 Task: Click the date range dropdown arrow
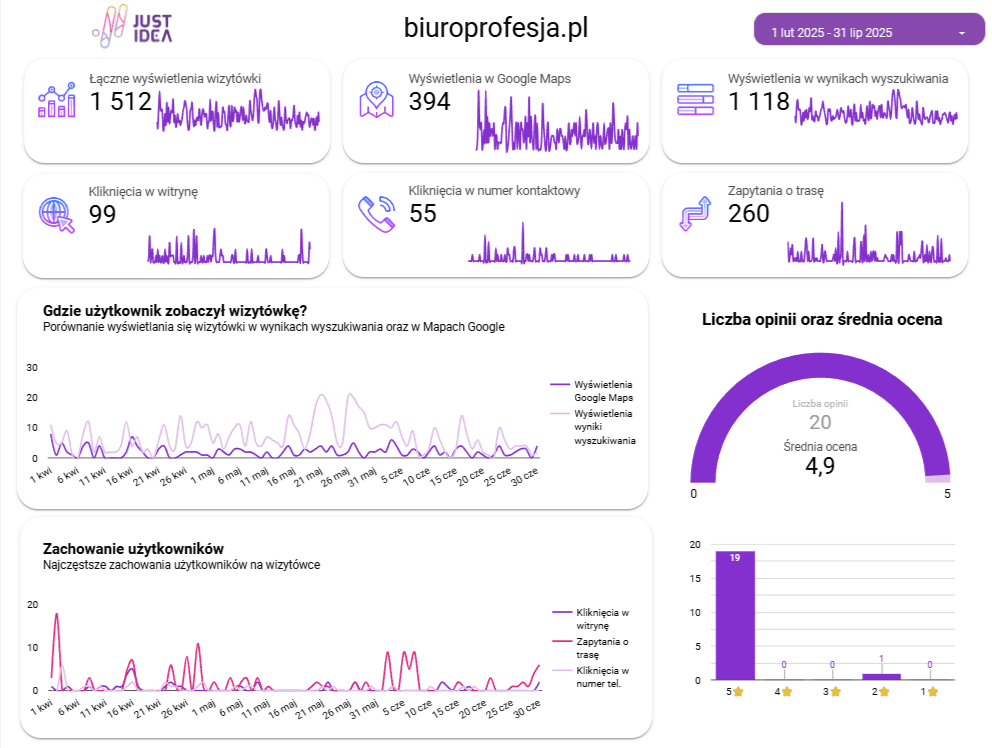(x=962, y=33)
